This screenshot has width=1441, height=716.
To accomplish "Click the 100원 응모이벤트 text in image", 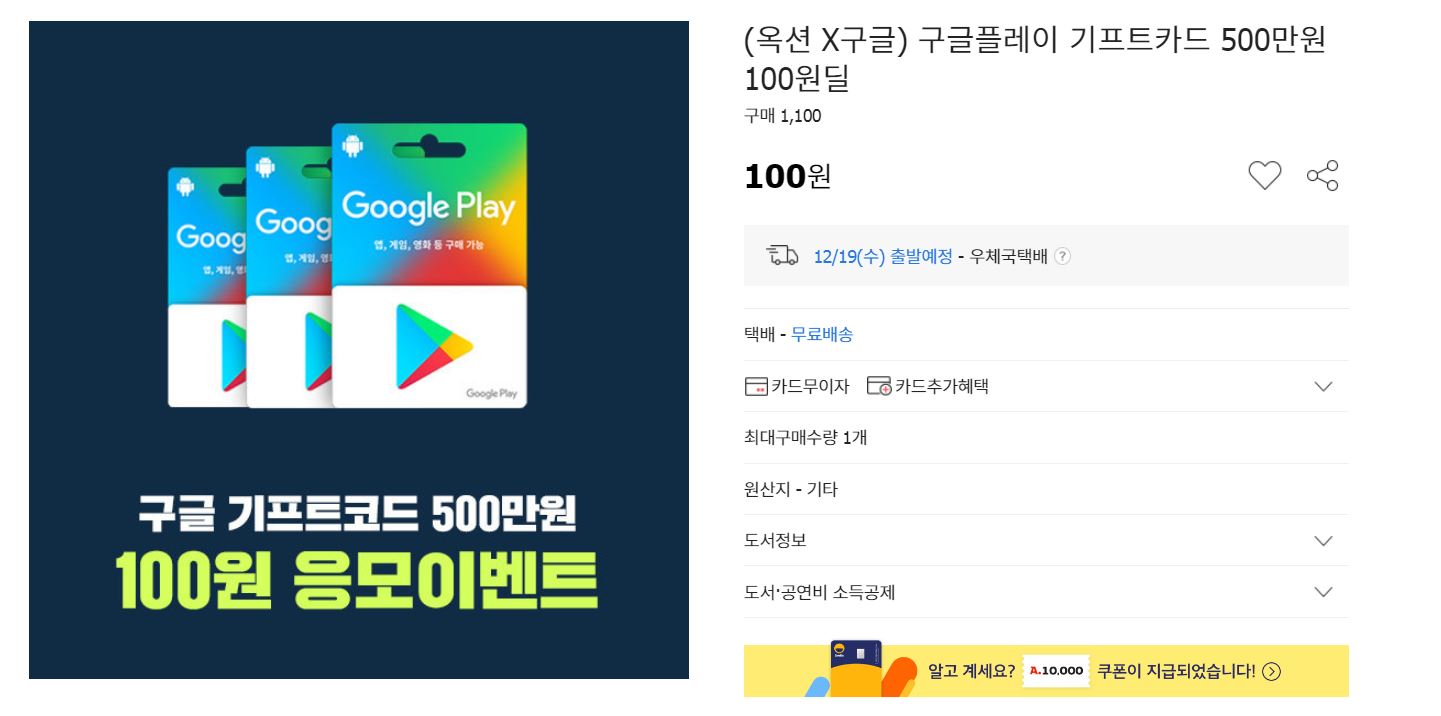I will pos(357,581).
